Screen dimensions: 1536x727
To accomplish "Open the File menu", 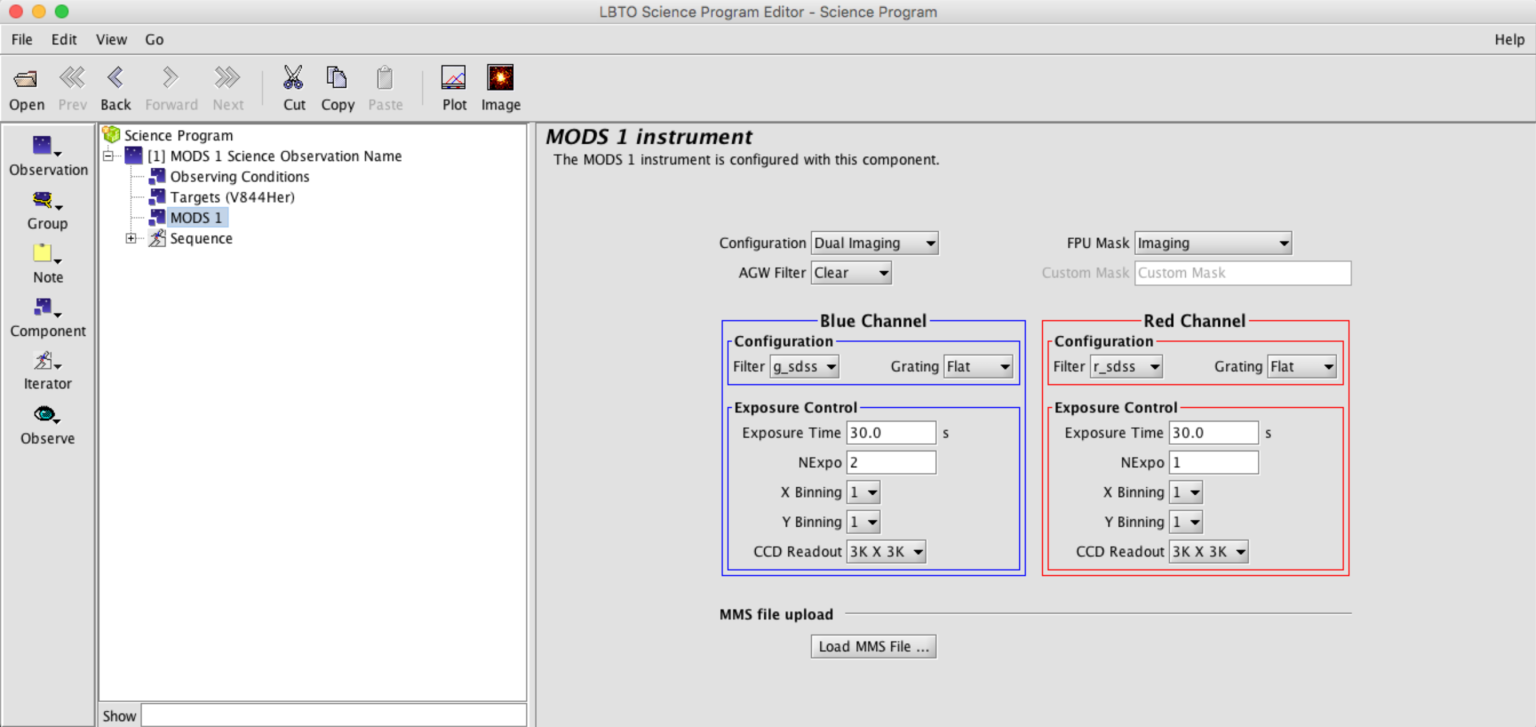I will tap(22, 40).
